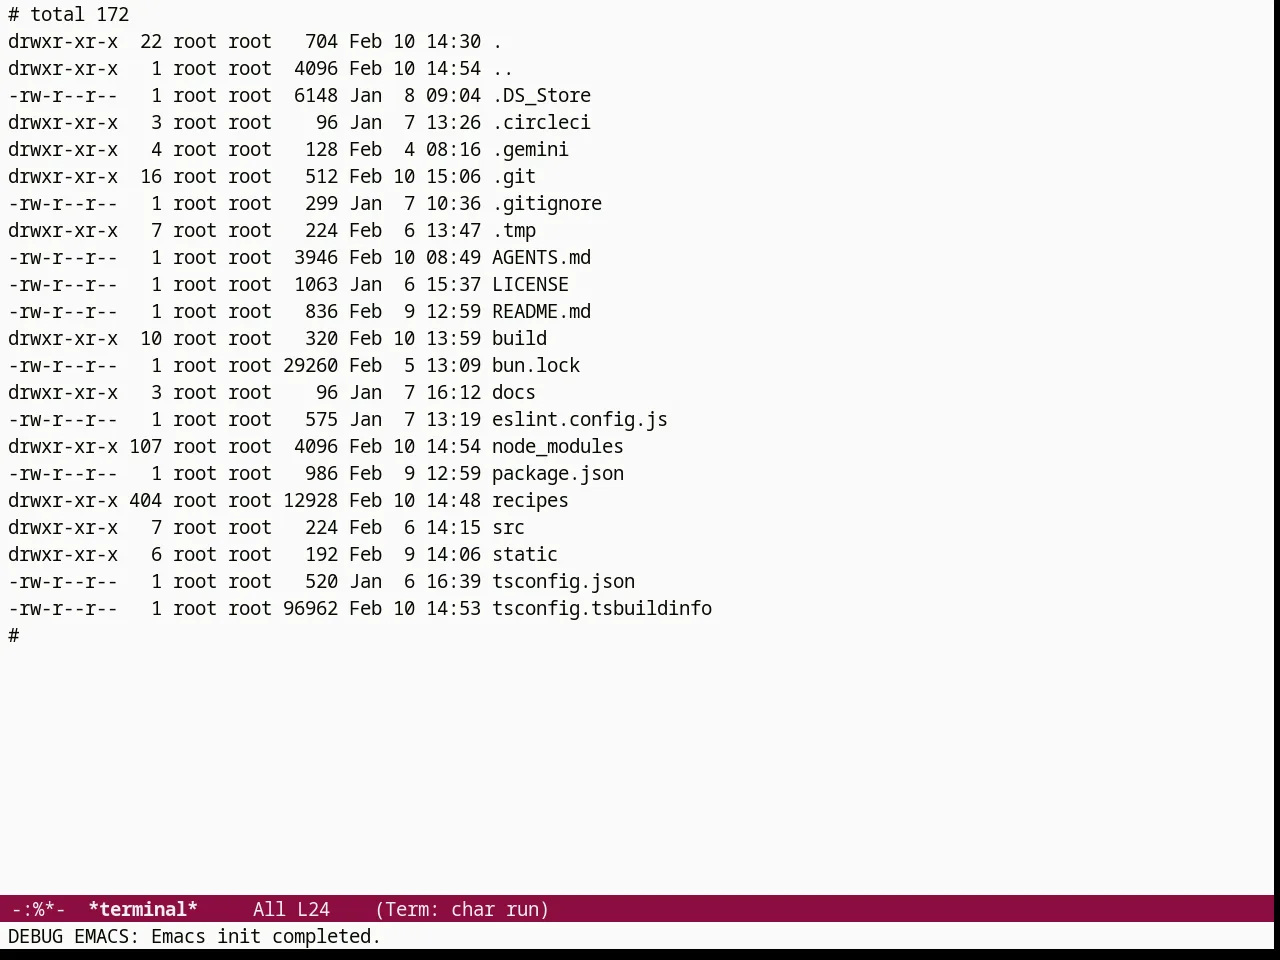Select the .circleci directory name
The height and width of the screenshot is (960, 1280).
pyautogui.click(x=541, y=122)
